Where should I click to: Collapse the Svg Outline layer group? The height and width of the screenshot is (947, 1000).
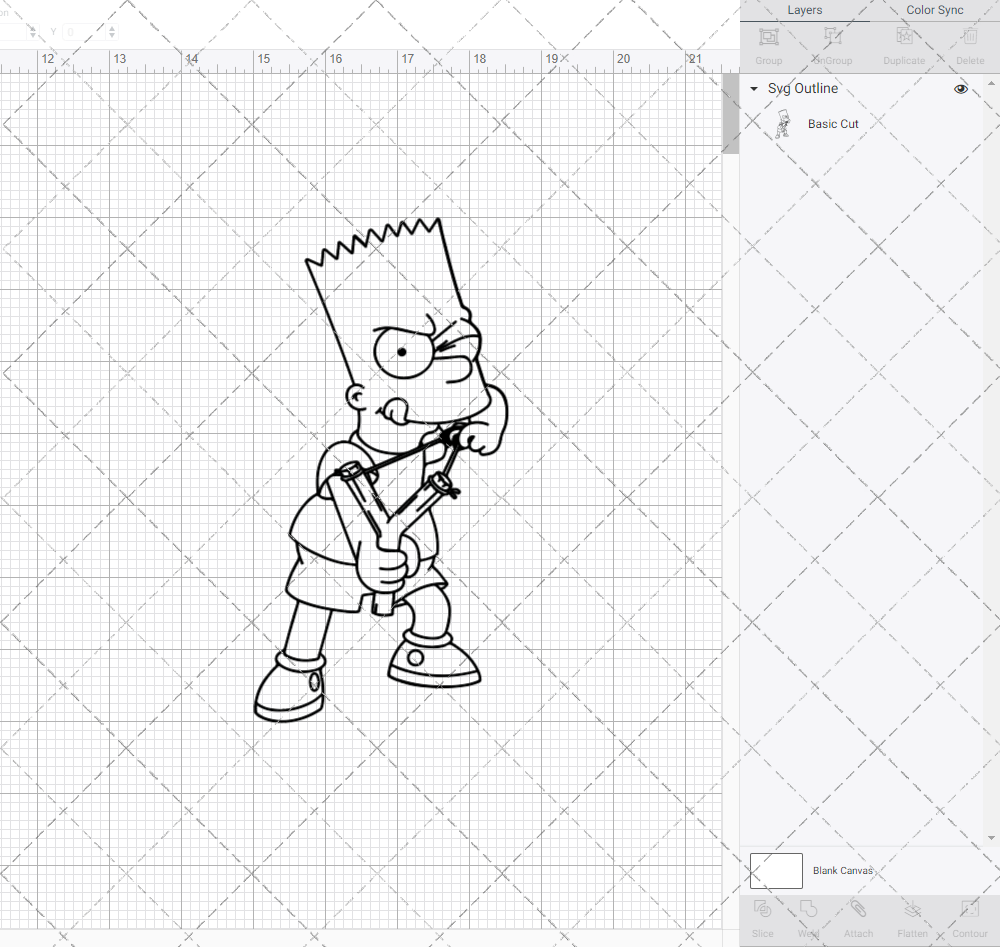coord(754,89)
